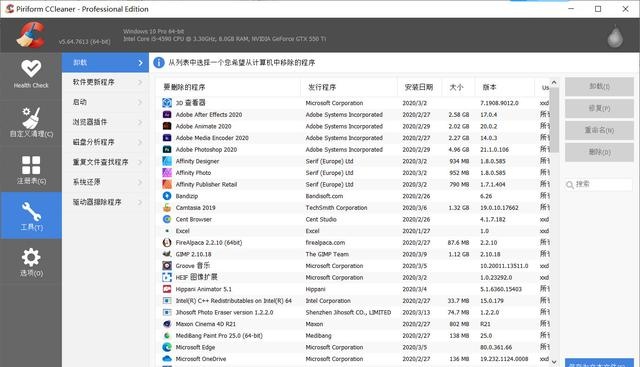Click the Maxon Cinema 4D R21 icon

point(167,324)
